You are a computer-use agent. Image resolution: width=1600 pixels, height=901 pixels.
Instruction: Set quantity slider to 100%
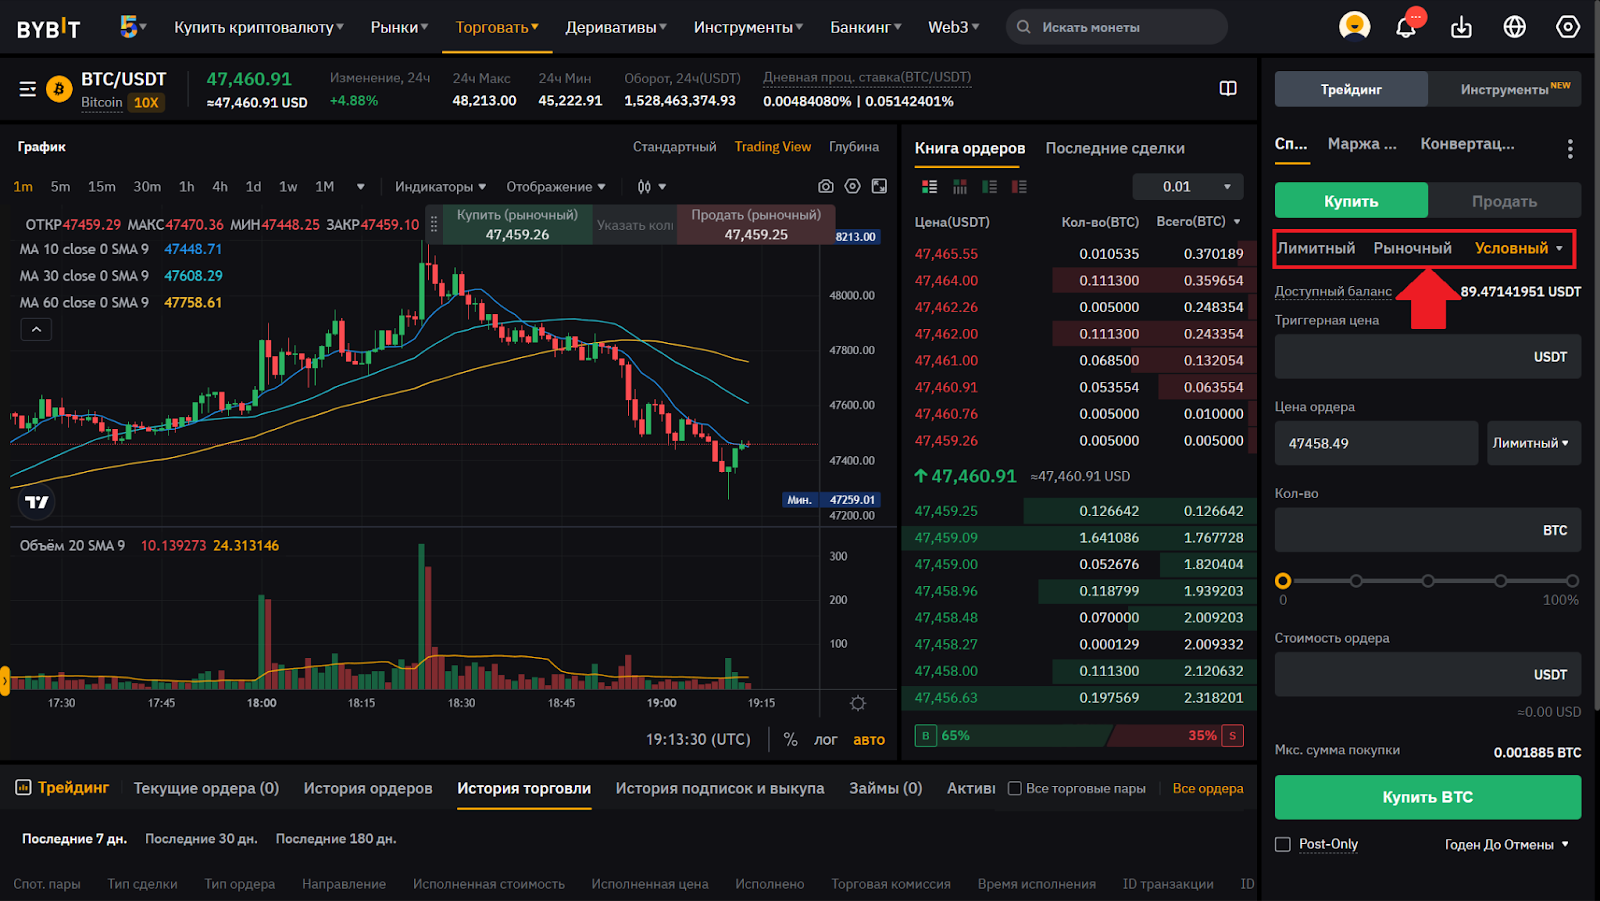point(1572,581)
